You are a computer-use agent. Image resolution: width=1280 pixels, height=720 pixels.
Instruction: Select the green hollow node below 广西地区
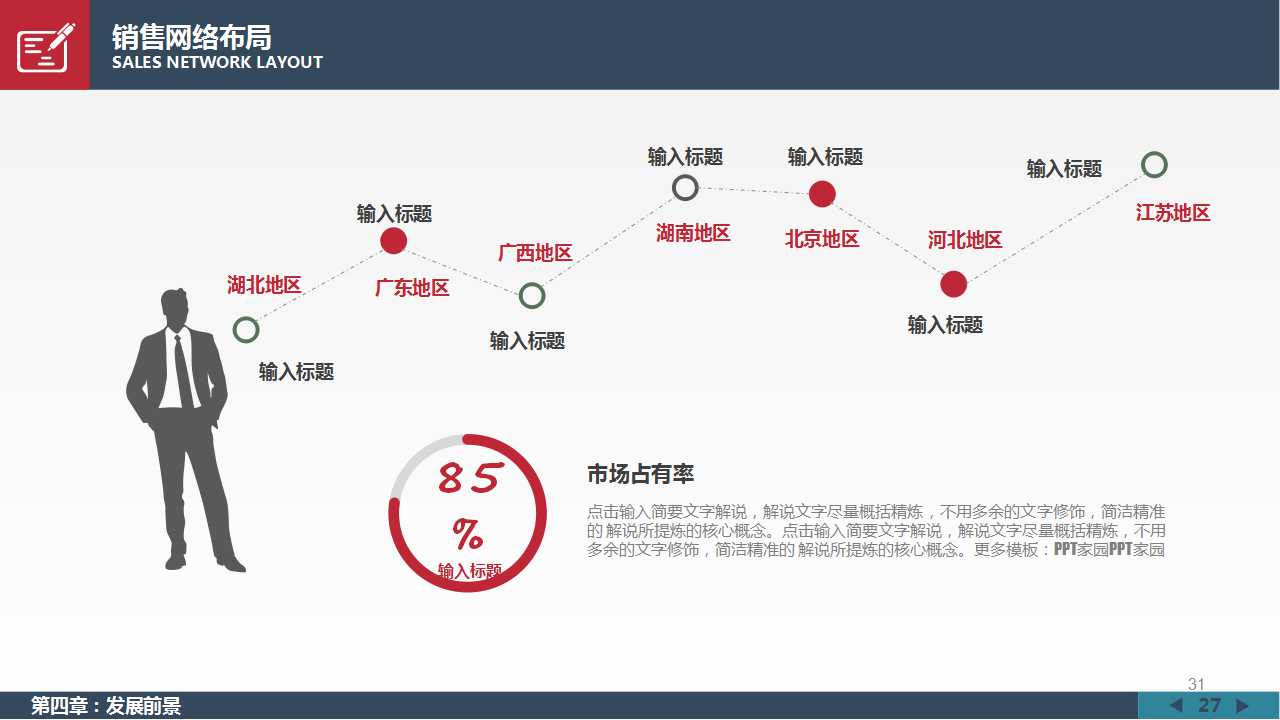coord(532,296)
